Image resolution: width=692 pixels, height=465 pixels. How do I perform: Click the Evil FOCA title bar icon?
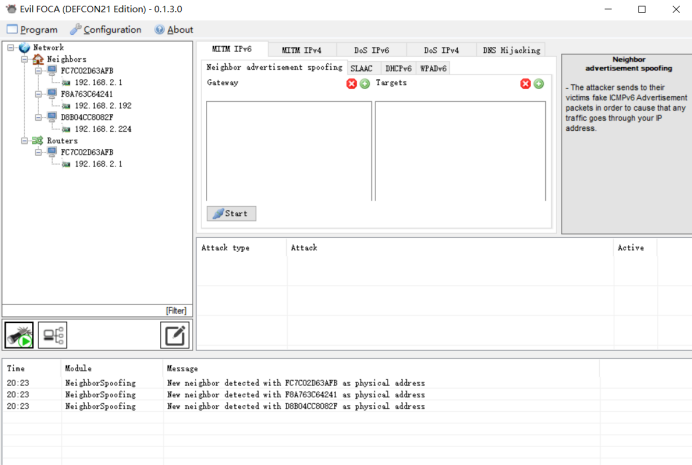coord(11,9)
